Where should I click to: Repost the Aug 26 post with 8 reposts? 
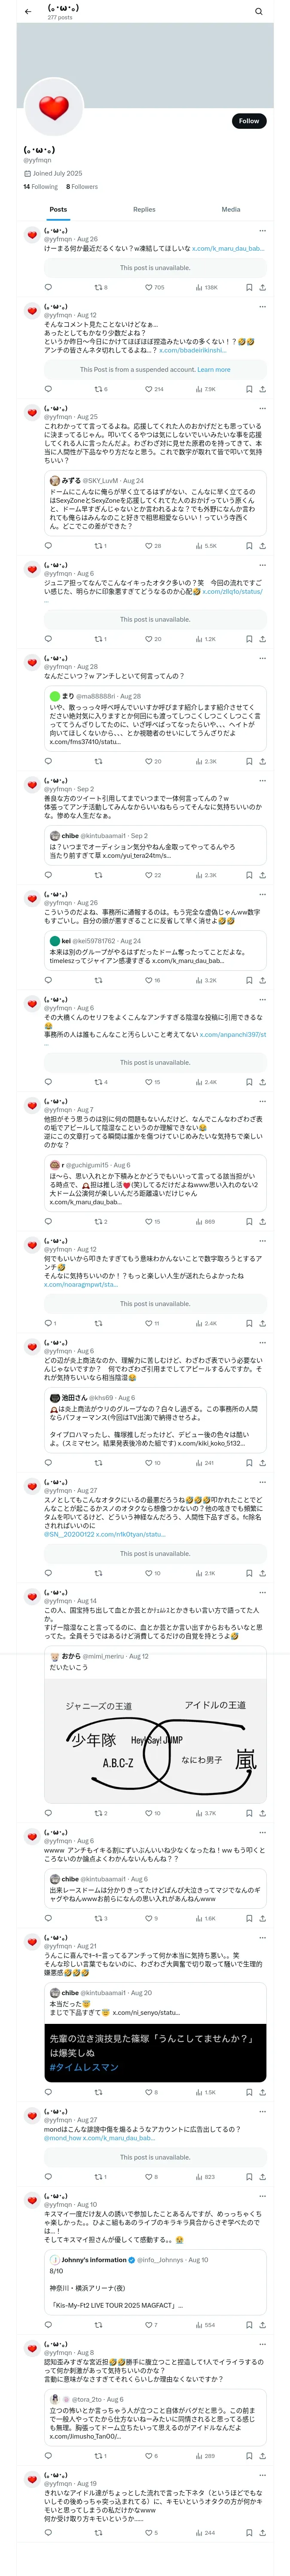100,287
